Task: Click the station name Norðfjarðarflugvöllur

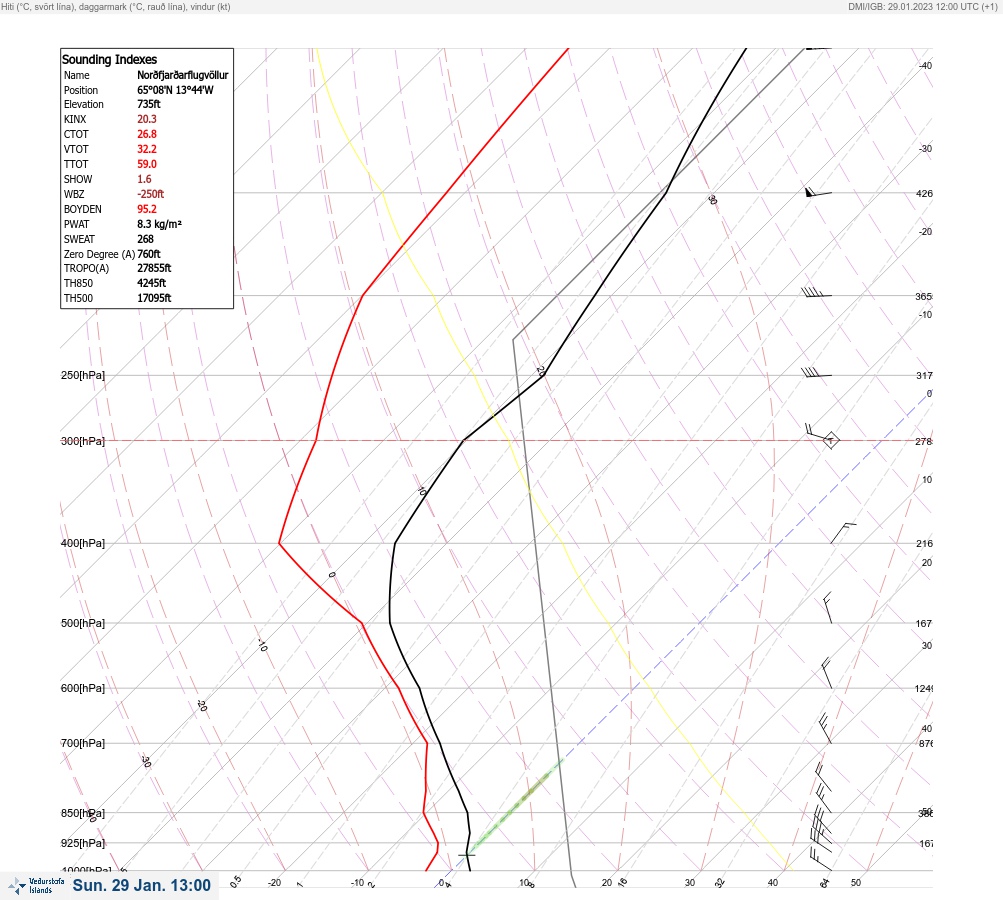Action: point(182,75)
